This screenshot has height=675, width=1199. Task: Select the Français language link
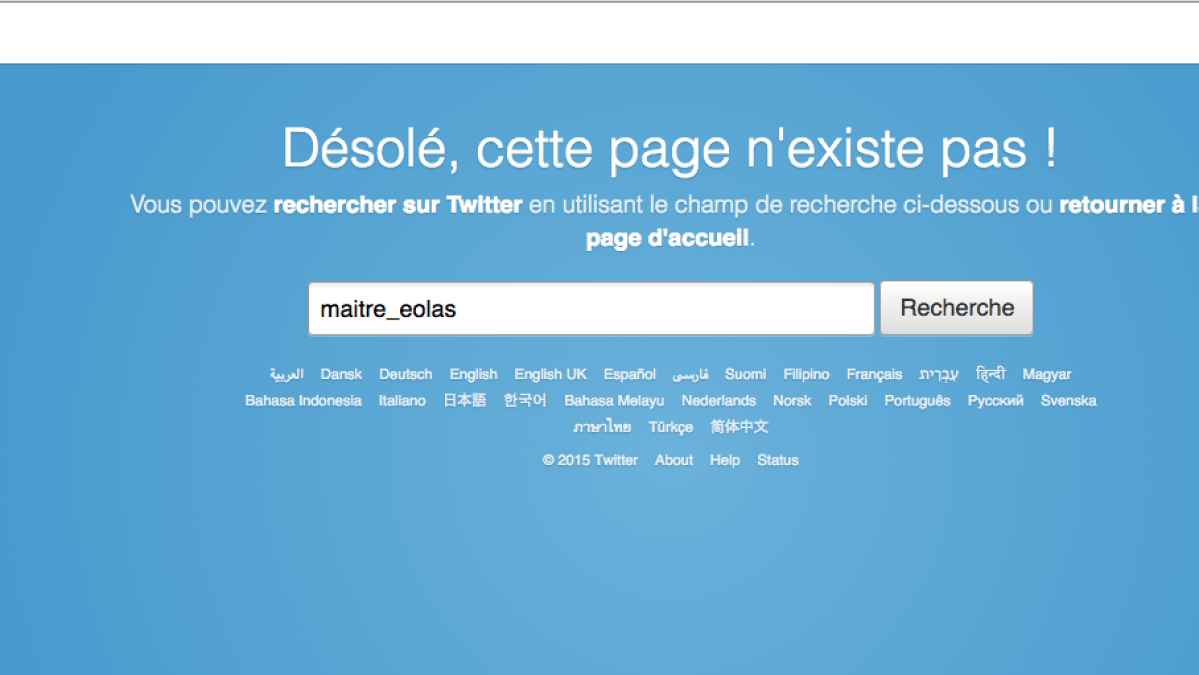click(874, 375)
